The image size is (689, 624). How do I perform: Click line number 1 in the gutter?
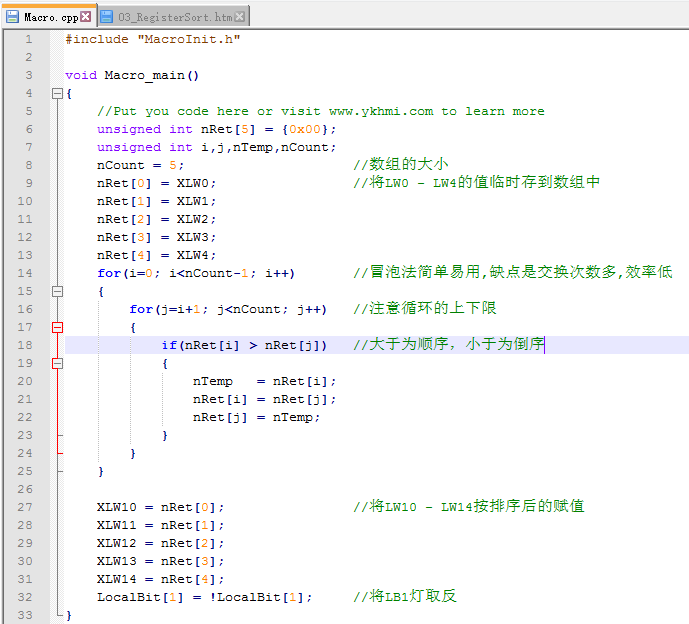tap(28, 39)
